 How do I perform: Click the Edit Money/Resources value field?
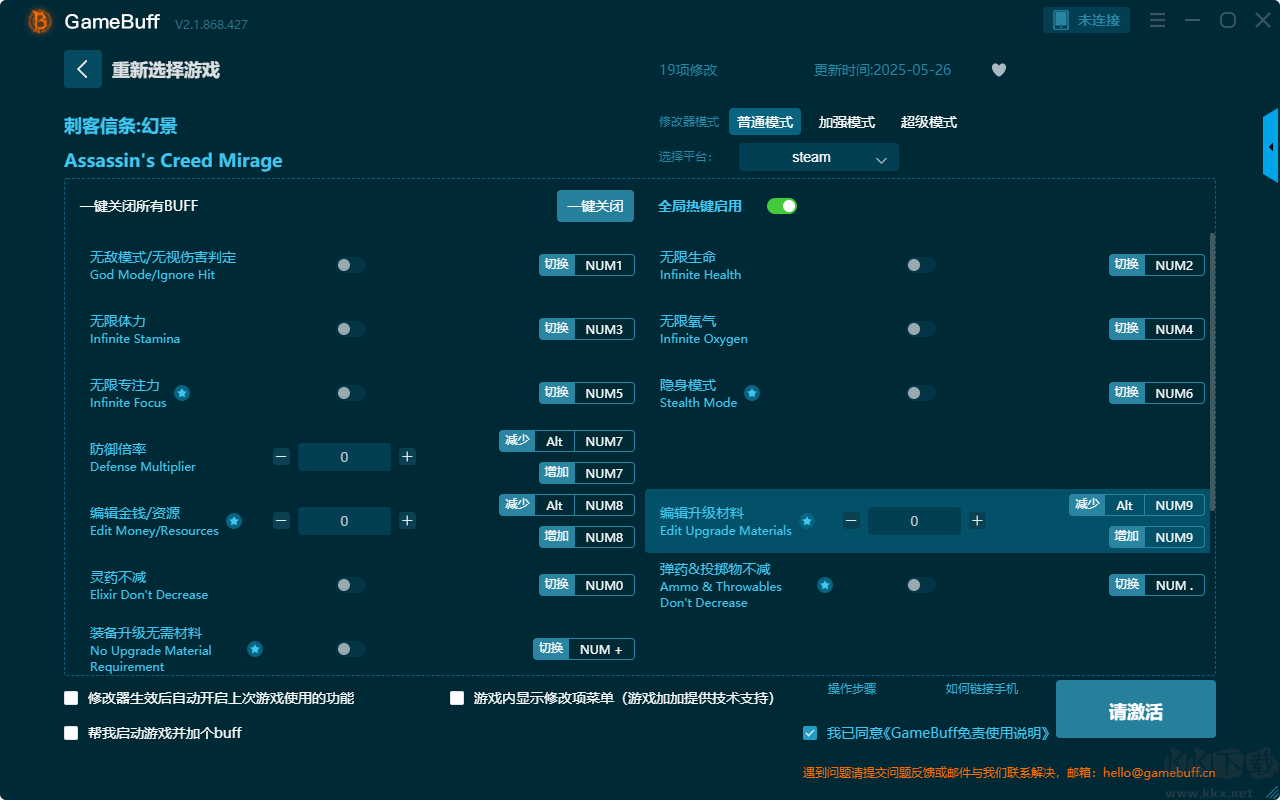[x=344, y=521]
